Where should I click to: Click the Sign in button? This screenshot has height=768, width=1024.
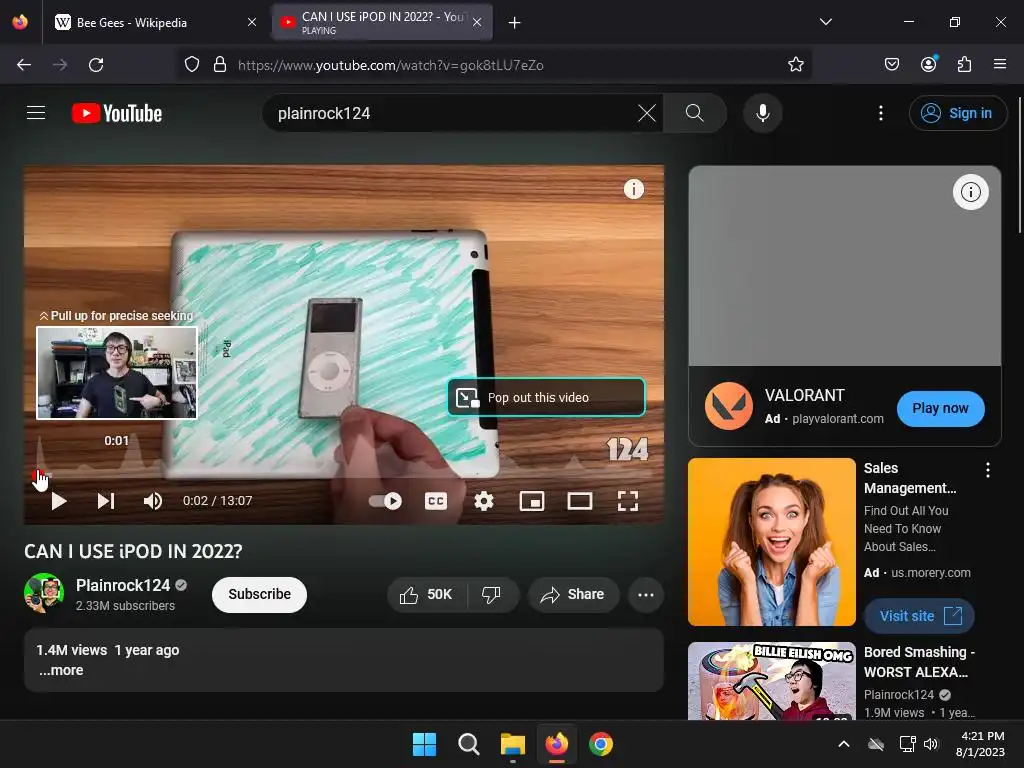pyautogui.click(x=957, y=113)
